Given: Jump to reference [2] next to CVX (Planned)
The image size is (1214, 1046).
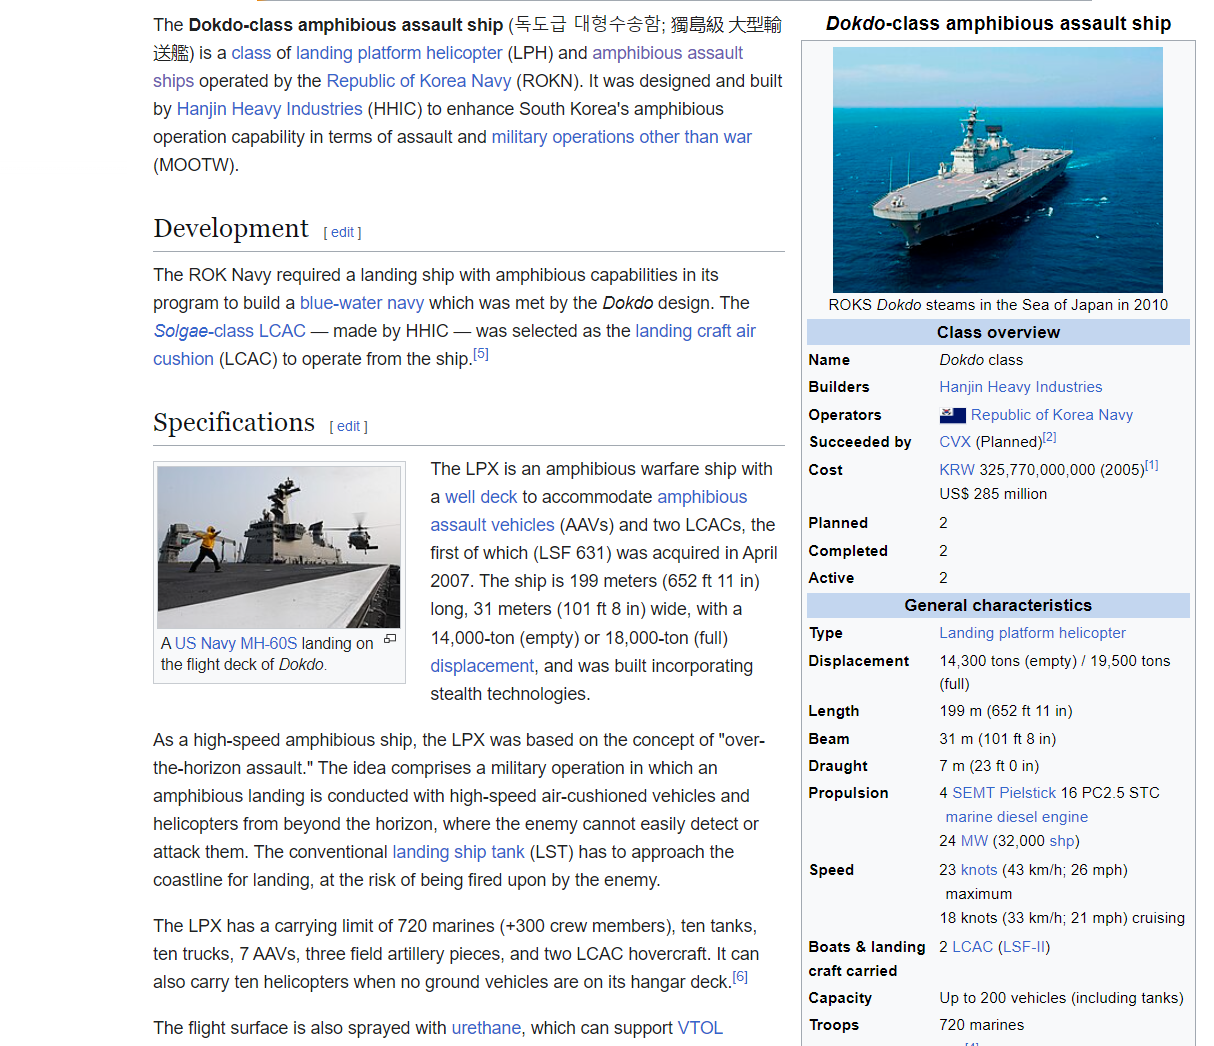Looking at the screenshot, I should coord(1049,438).
